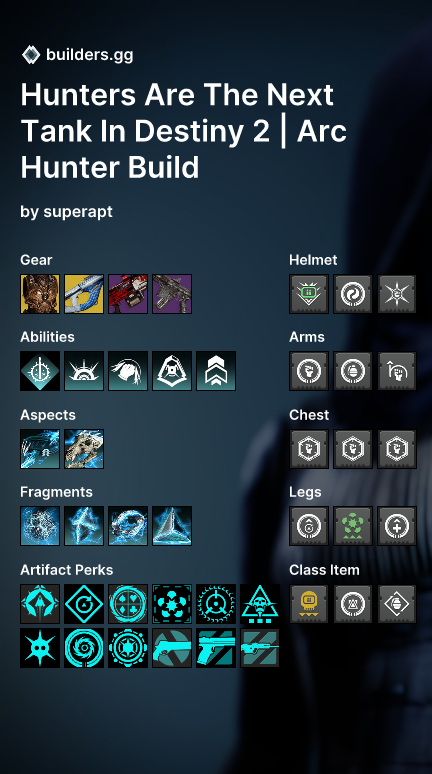Select the exotic helmet in Gear row

pos(40,294)
